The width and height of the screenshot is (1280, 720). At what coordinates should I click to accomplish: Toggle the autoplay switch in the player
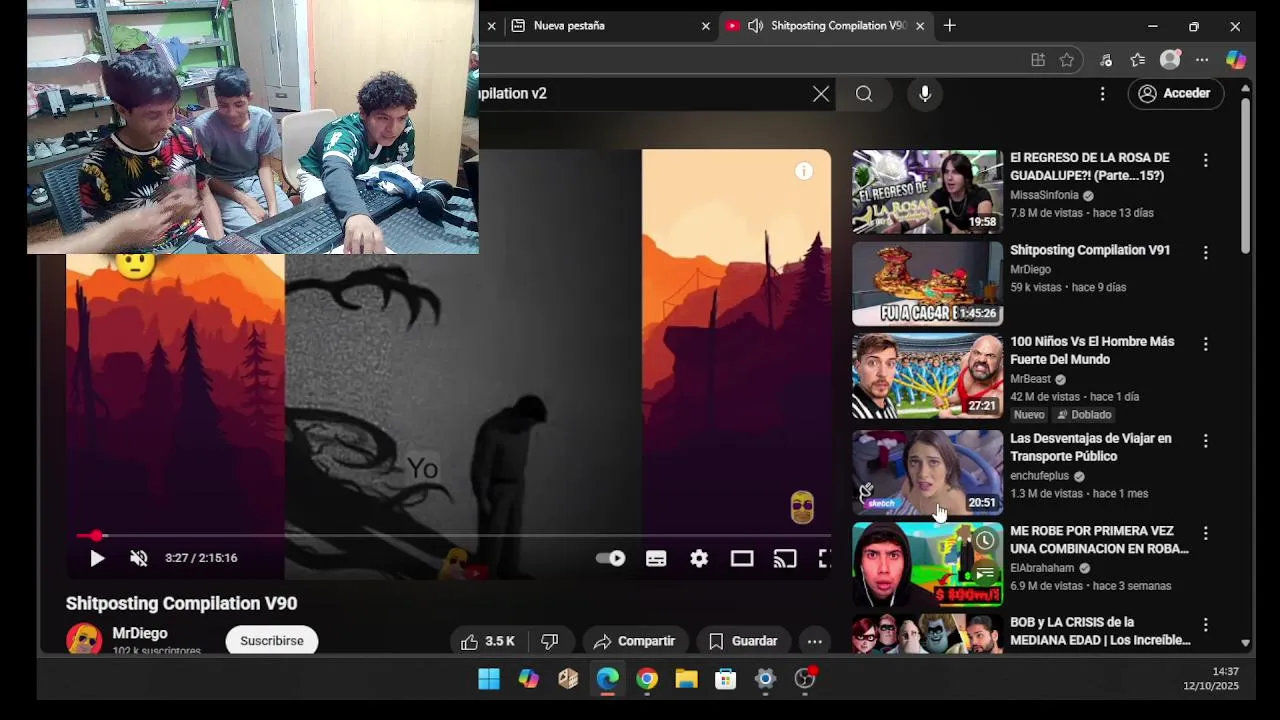[x=610, y=559]
